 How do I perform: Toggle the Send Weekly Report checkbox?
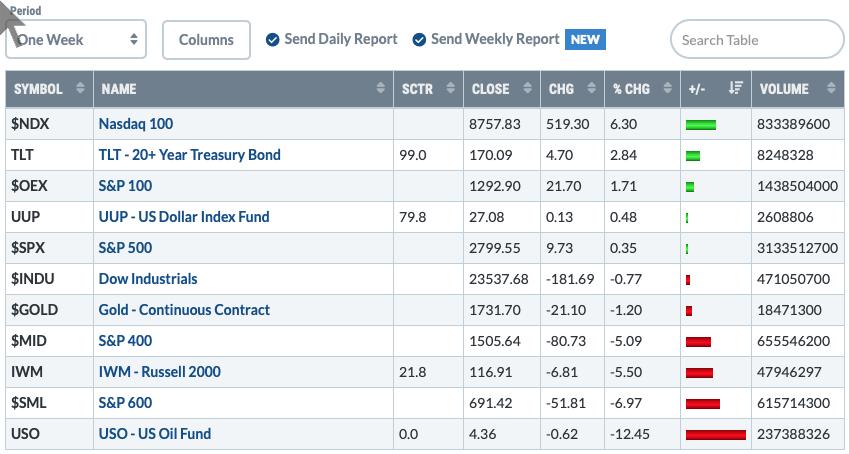click(419, 40)
